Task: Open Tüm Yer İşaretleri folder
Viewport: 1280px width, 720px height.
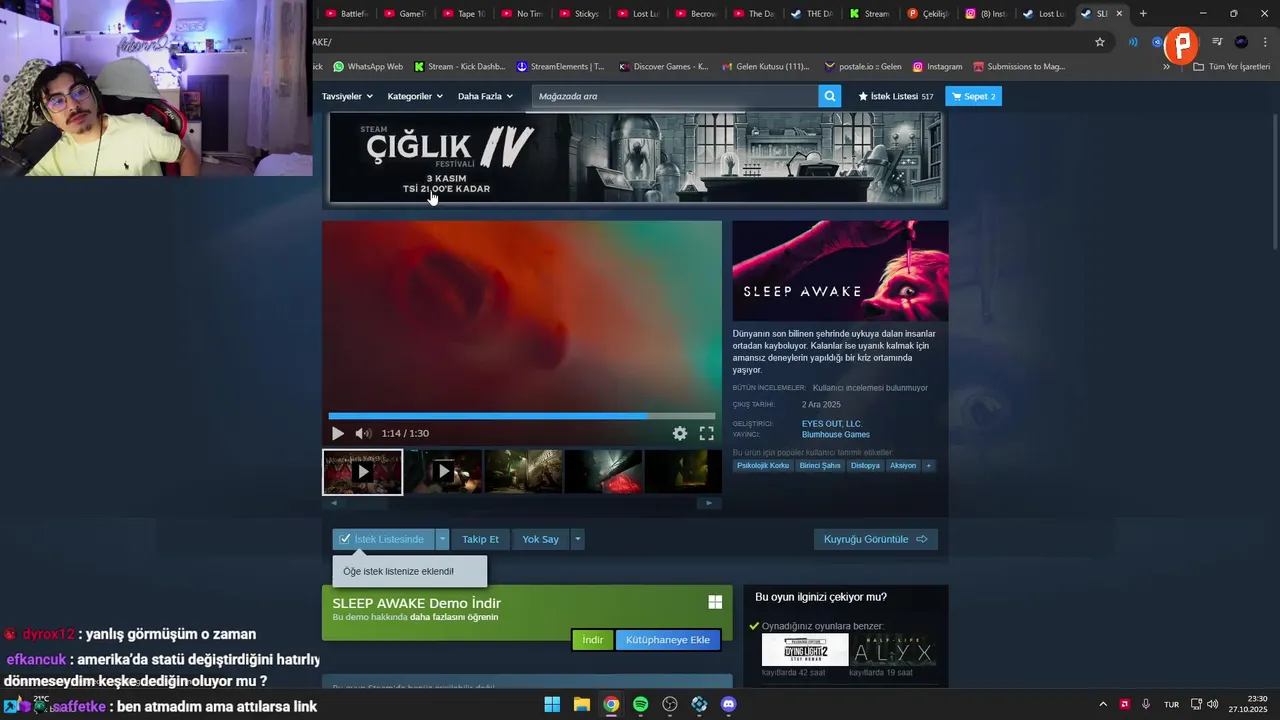Action: click(1232, 67)
